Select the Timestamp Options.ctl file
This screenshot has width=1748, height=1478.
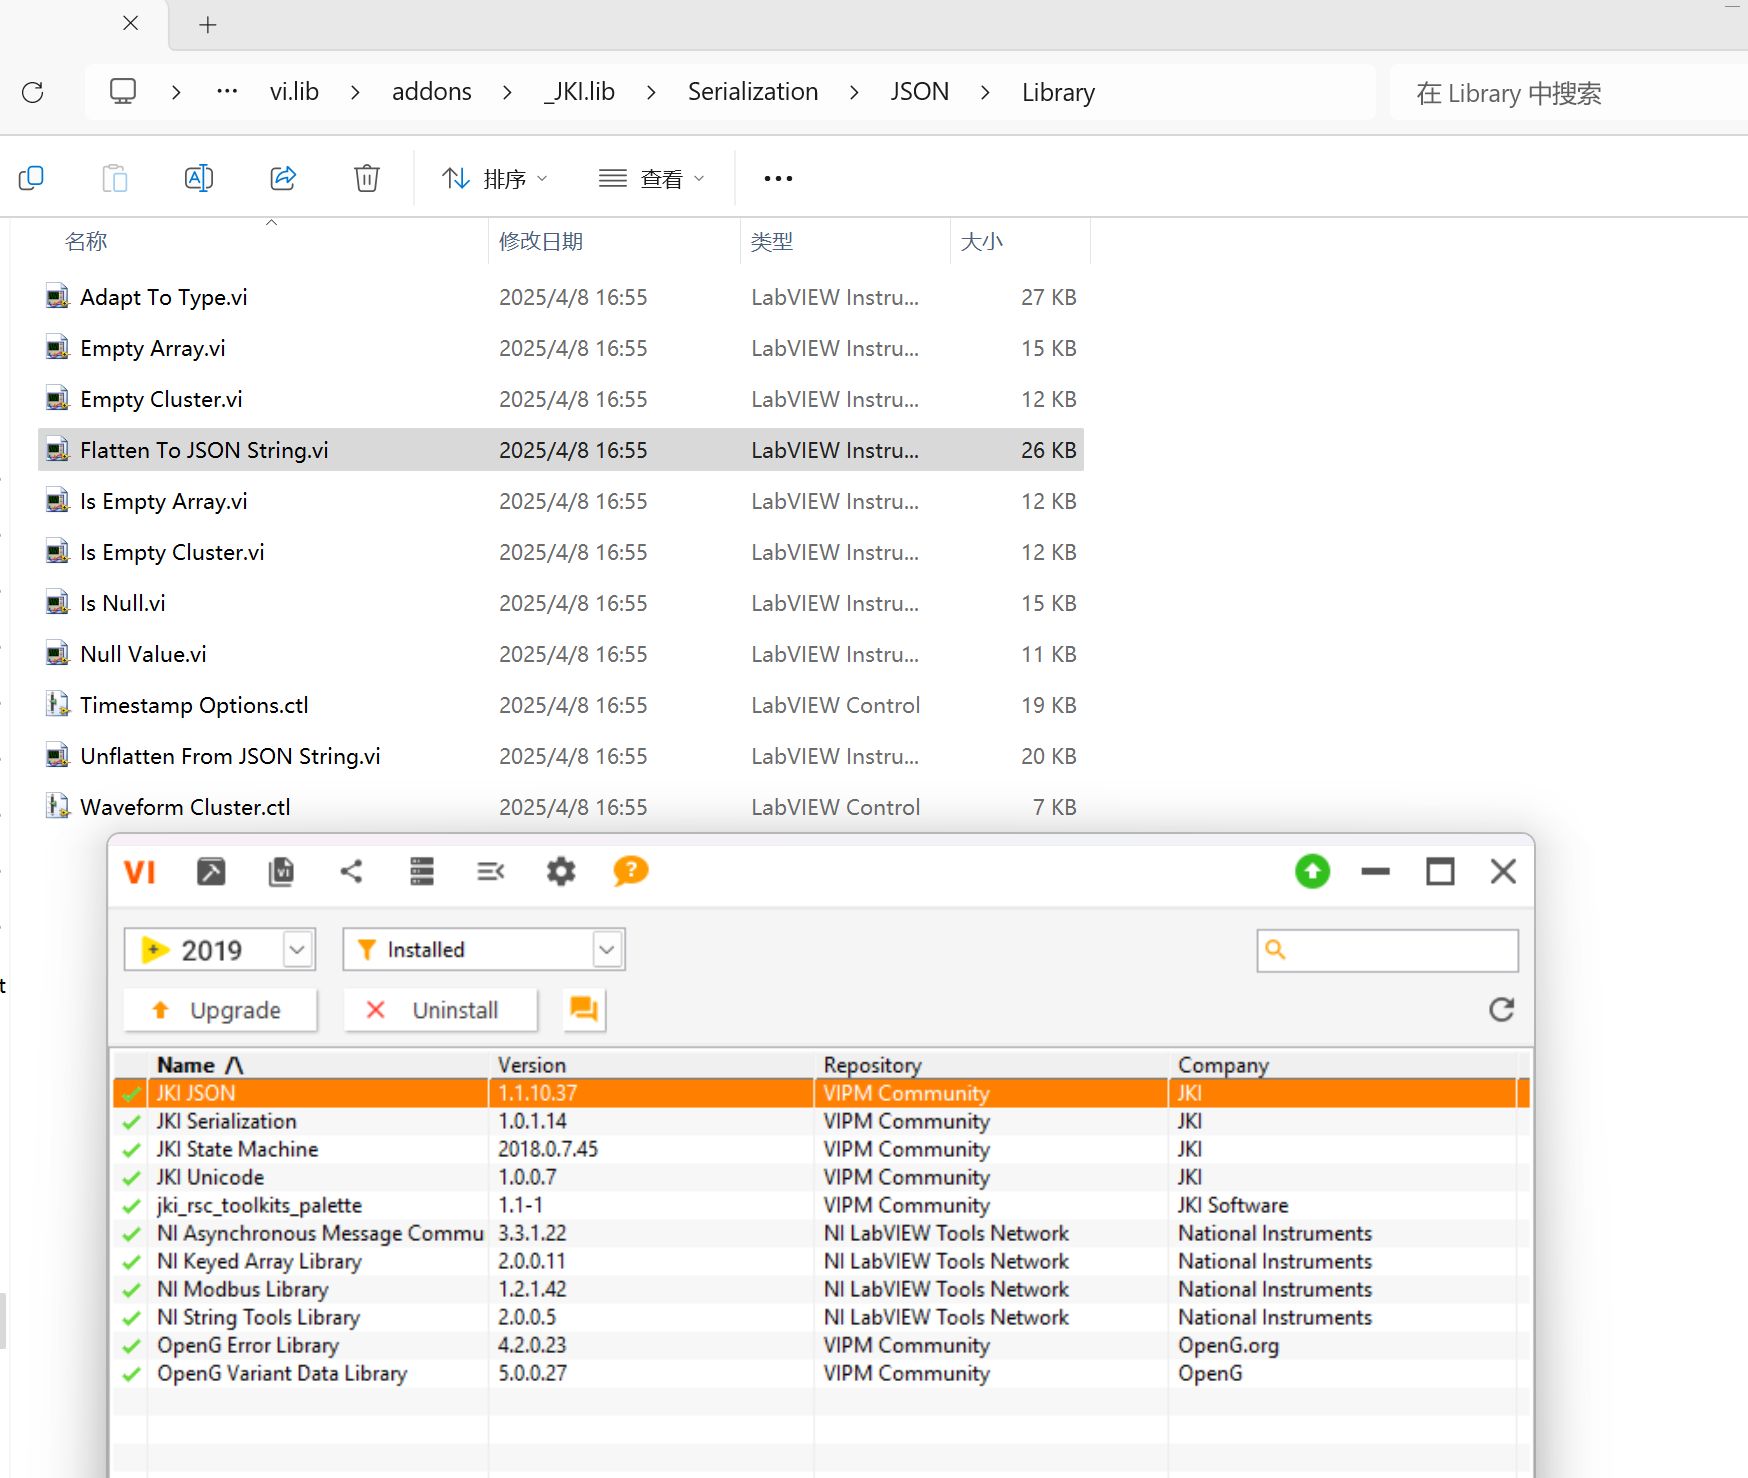(x=561, y=705)
